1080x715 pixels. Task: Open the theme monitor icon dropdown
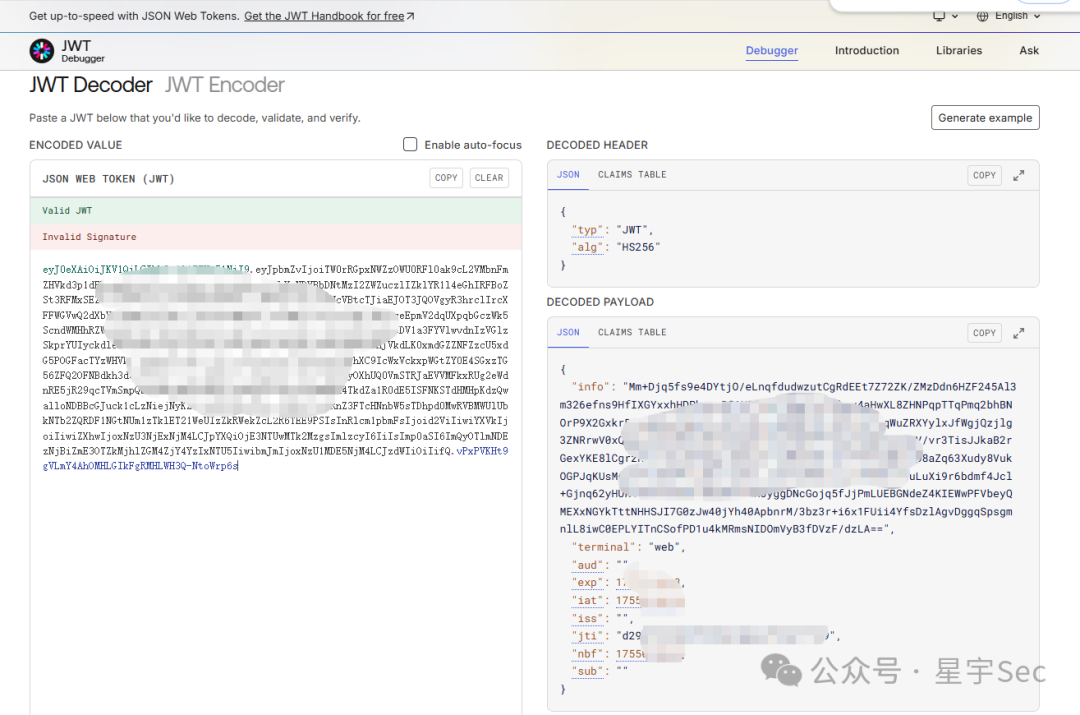[x=945, y=16]
